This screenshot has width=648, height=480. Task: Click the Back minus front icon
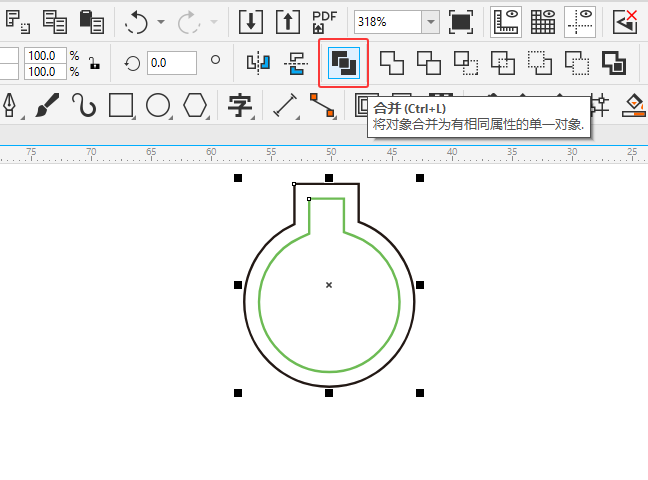click(x=577, y=63)
